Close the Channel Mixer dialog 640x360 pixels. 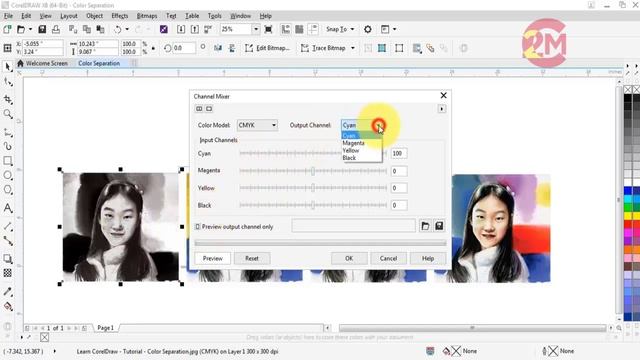point(444,96)
